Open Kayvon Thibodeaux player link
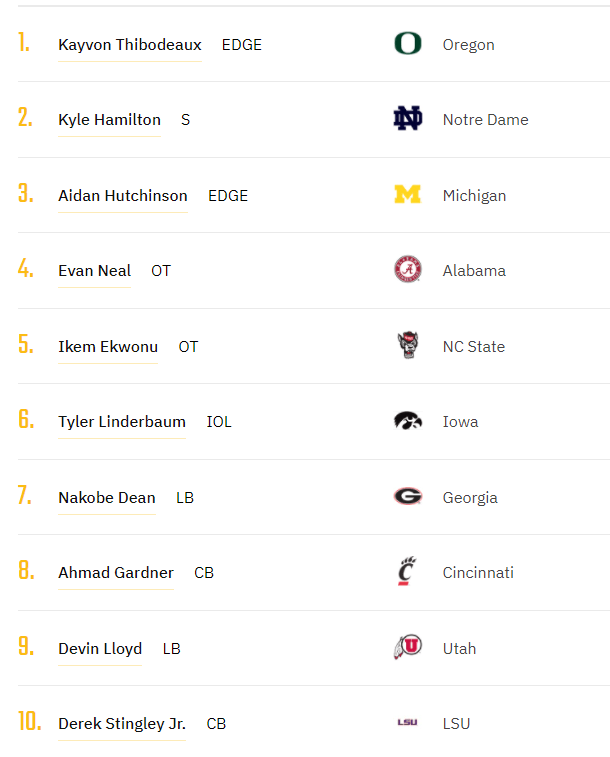This screenshot has width=610, height=757. point(130,45)
